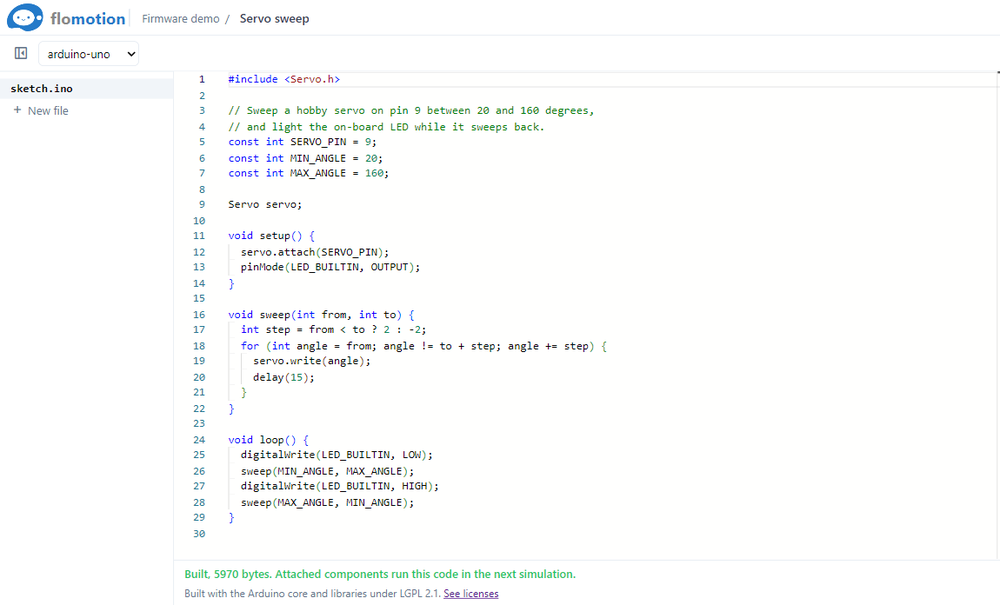Click the 'const int MIN_ANGLE = 20;' line
The height and width of the screenshot is (605, 1000).
(305, 157)
